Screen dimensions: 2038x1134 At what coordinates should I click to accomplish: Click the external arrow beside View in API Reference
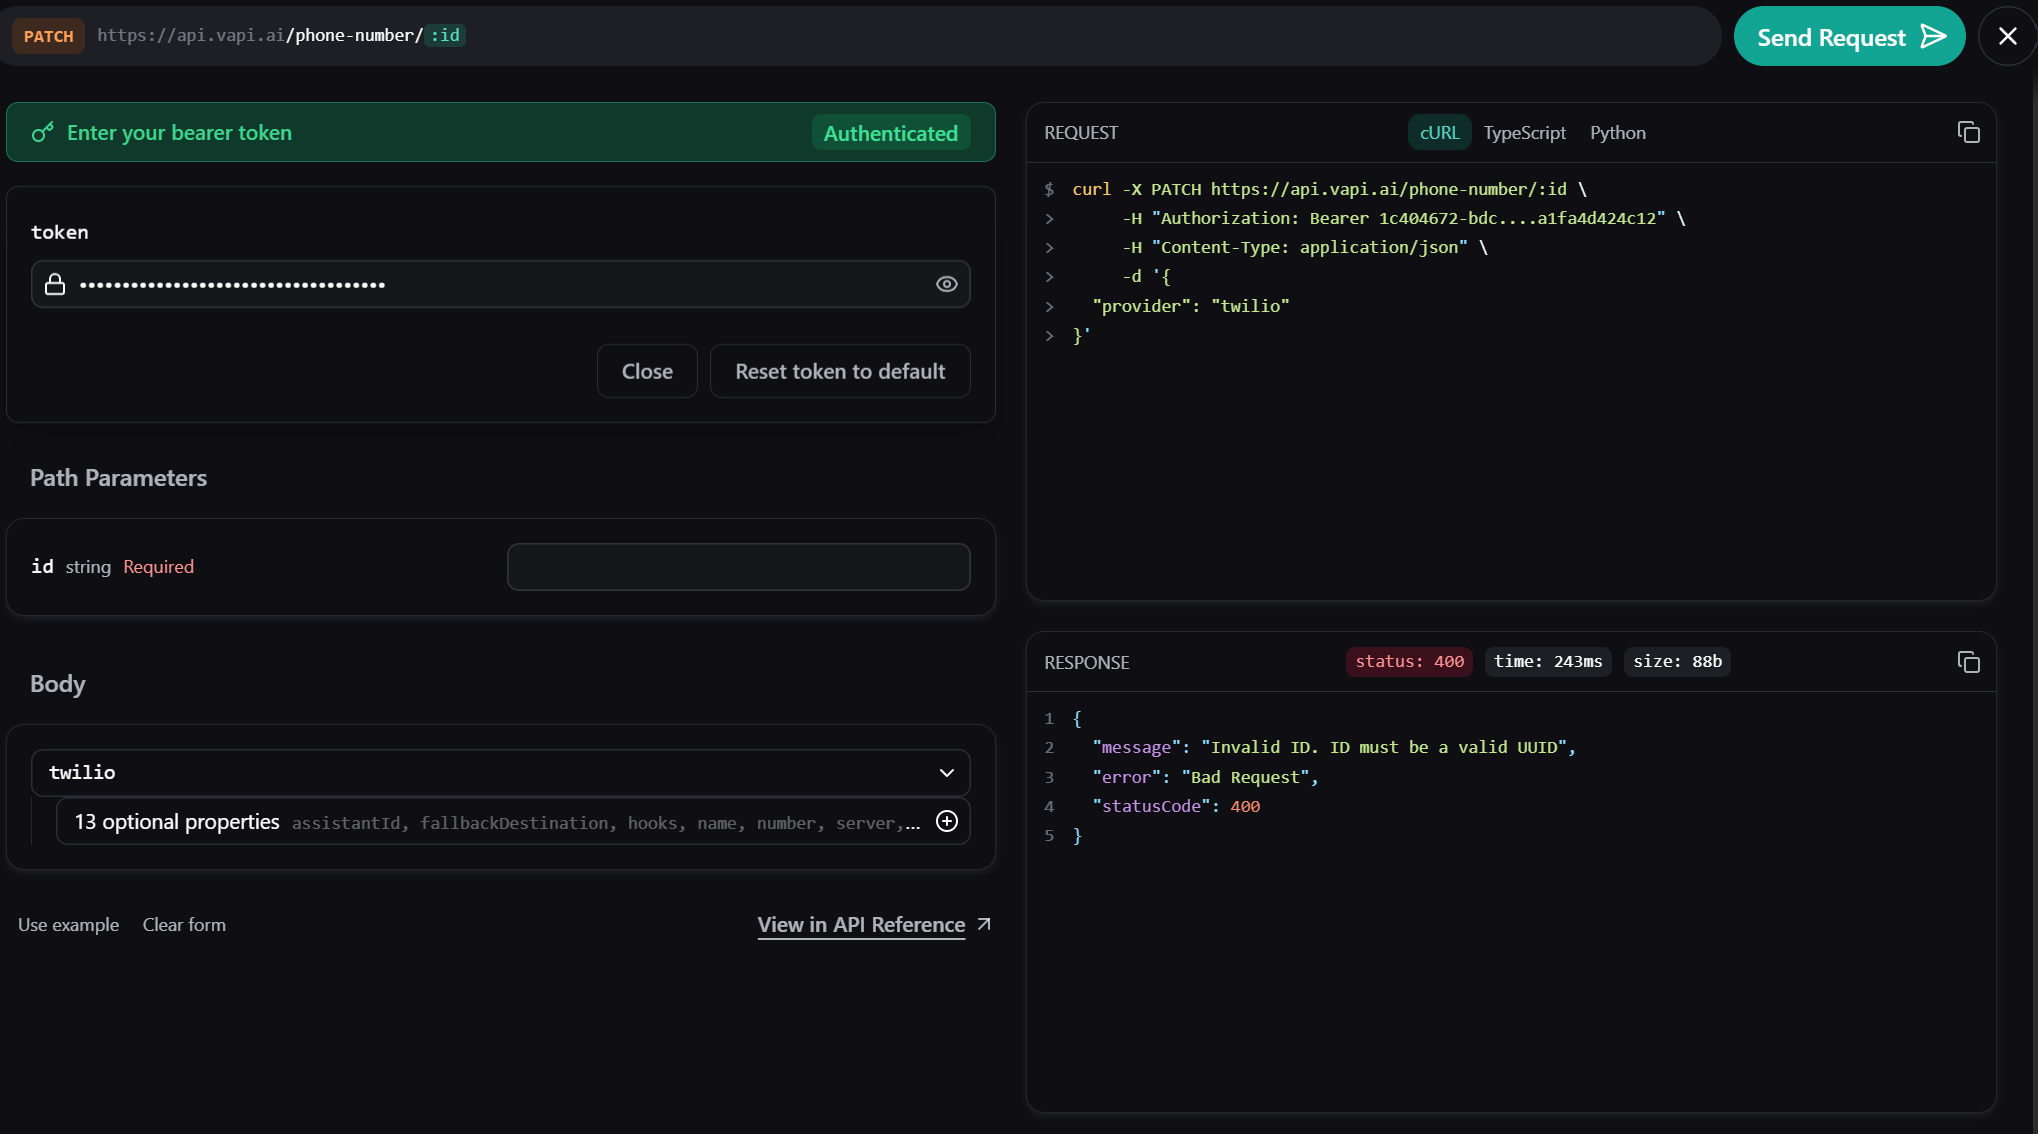[x=983, y=924]
